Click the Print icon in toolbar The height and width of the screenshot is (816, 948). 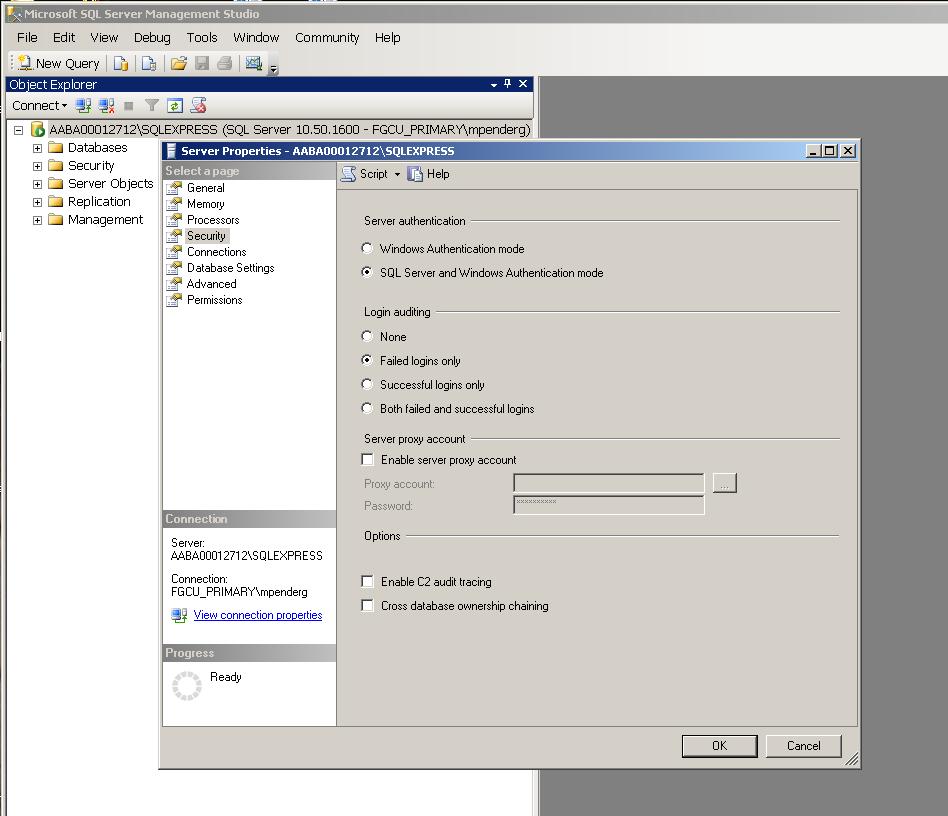click(x=225, y=63)
